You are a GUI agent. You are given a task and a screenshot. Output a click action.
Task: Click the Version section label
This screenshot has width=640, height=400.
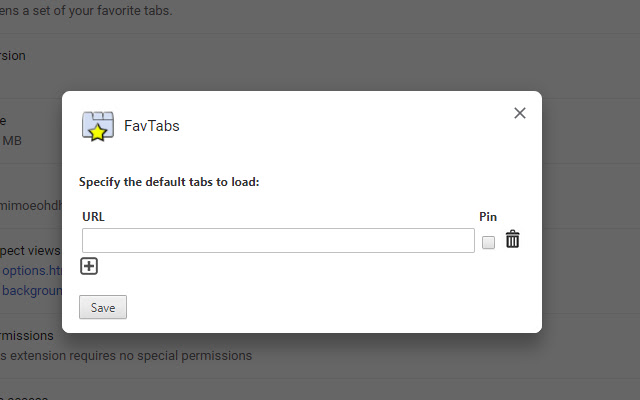coord(14,55)
